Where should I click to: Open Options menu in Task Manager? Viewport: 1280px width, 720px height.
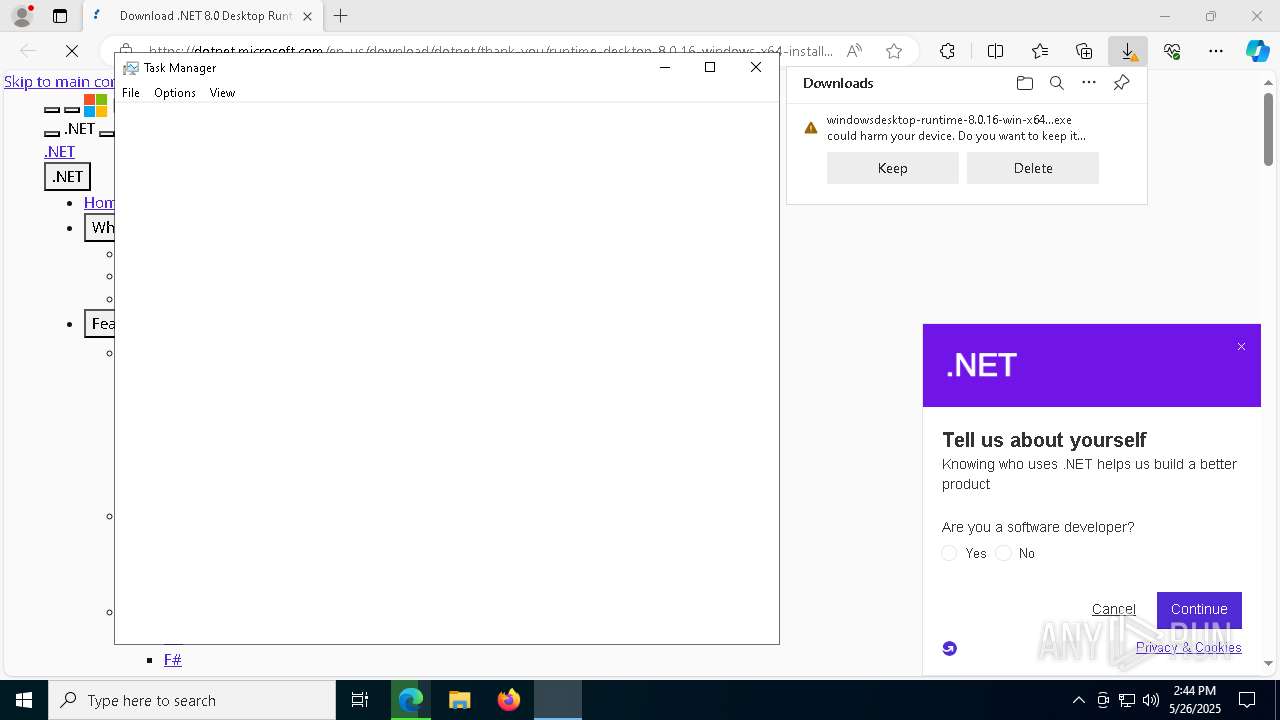click(175, 93)
